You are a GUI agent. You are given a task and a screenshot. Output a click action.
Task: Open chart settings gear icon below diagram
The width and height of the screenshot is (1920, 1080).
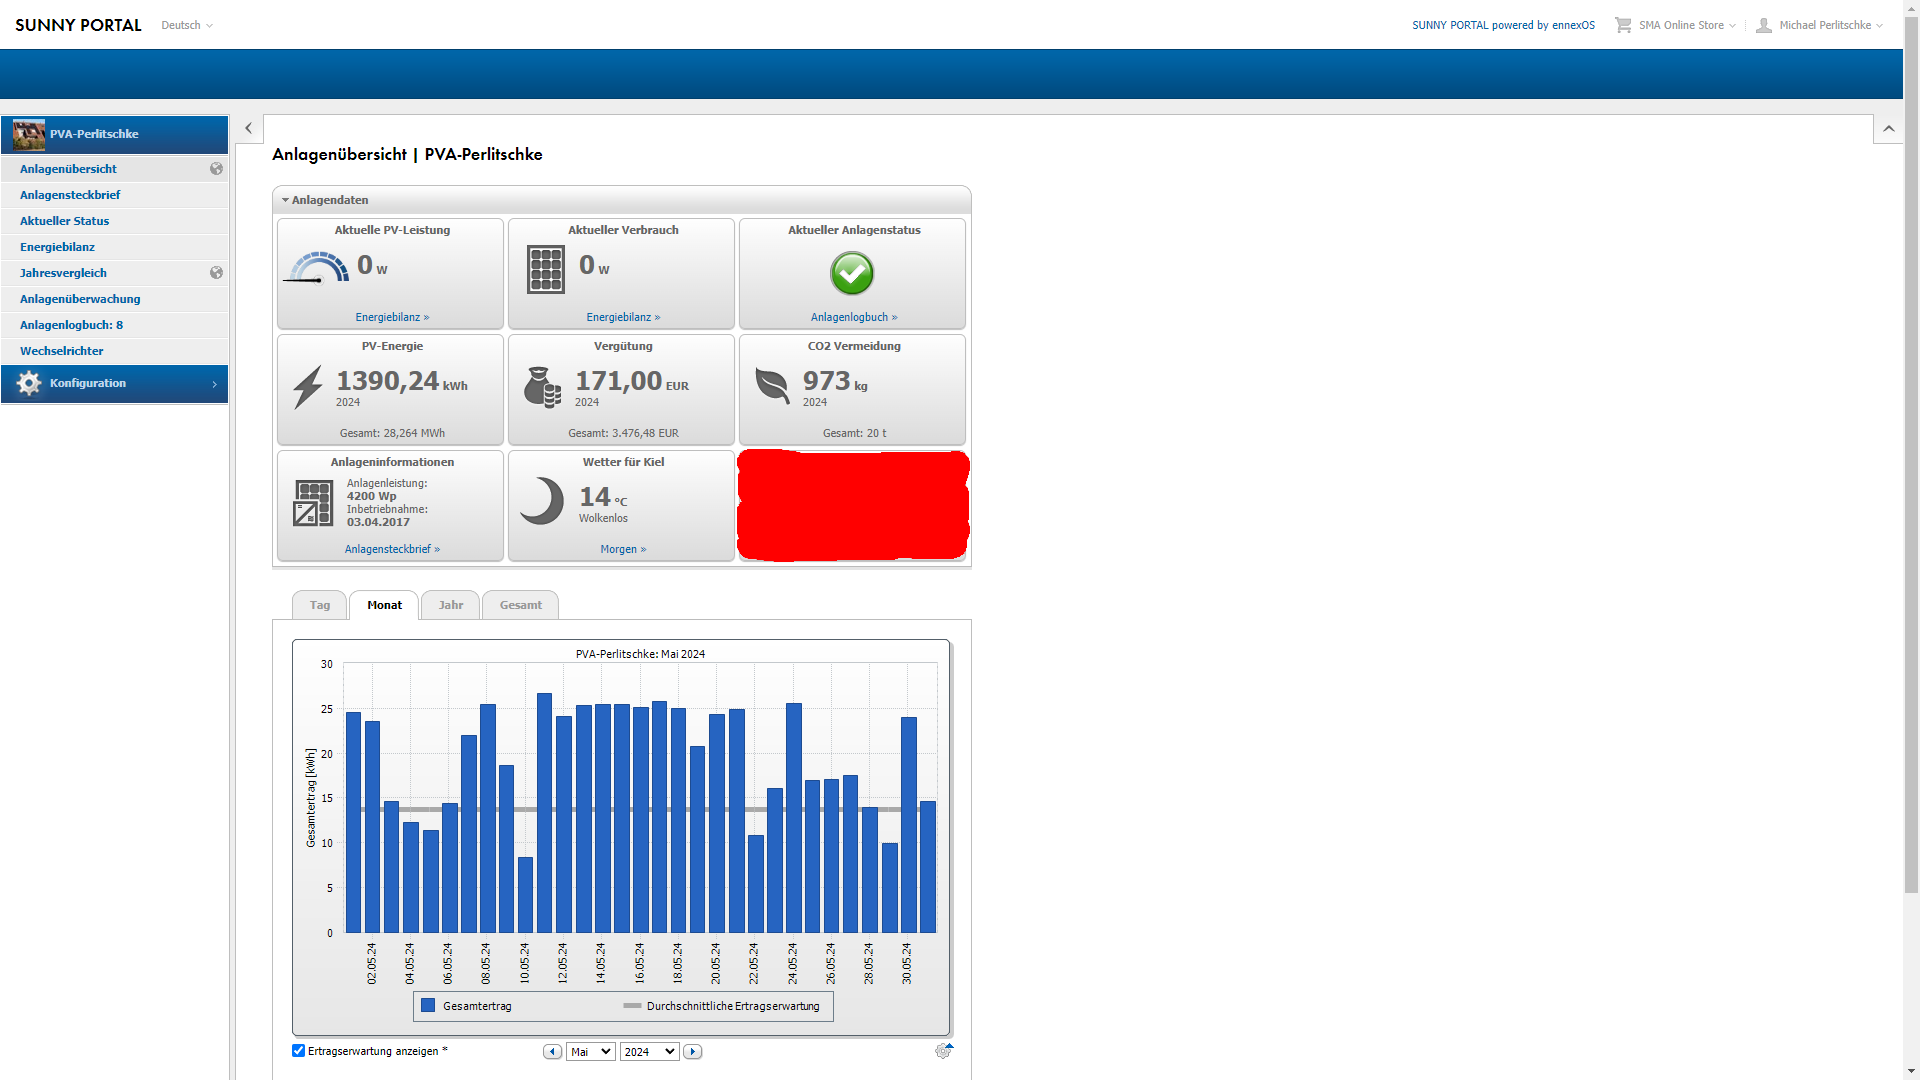(943, 1051)
